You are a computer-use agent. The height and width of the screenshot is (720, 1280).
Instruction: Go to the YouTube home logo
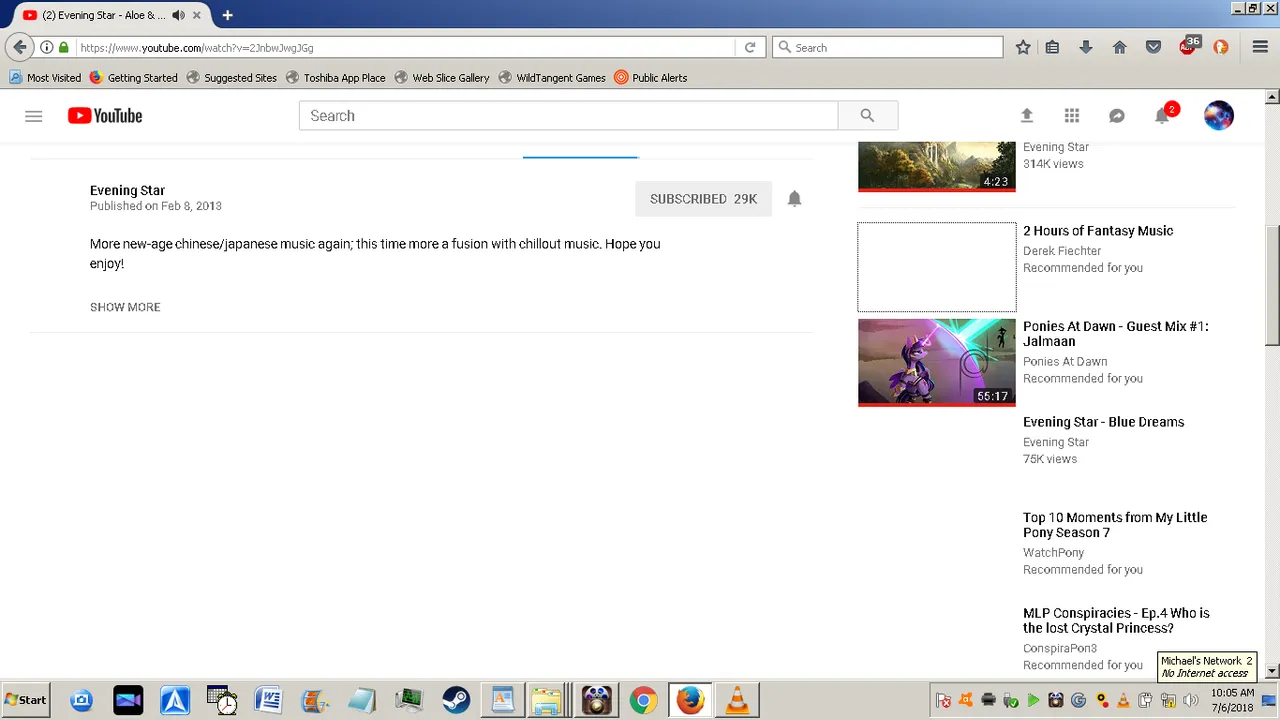point(105,116)
